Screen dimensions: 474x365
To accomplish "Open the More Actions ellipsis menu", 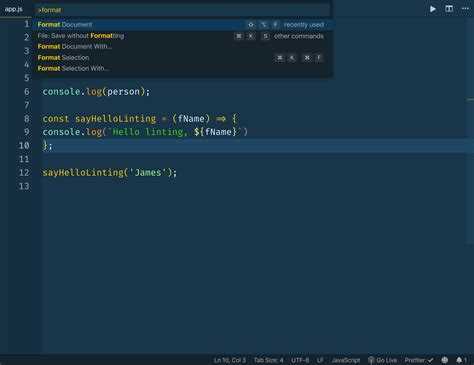I will tap(465, 9).
